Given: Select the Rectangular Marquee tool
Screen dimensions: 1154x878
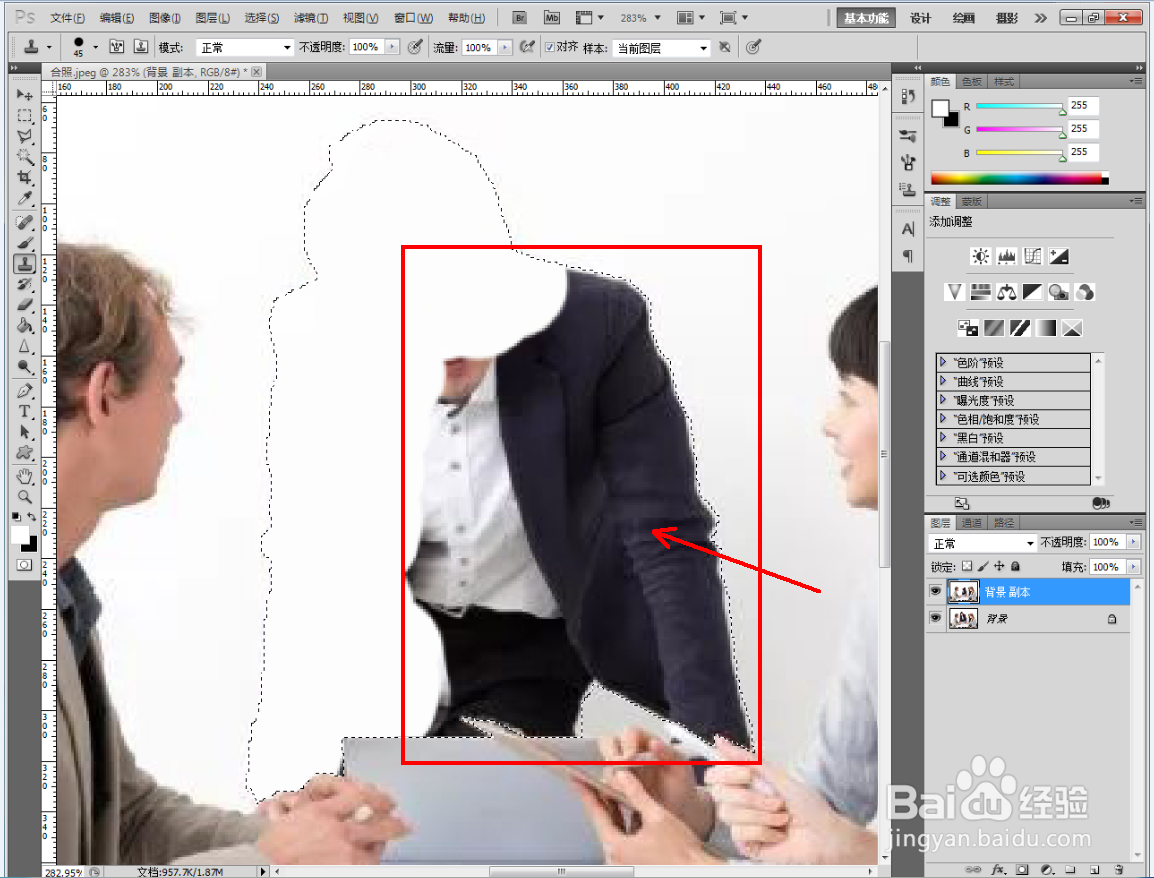Looking at the screenshot, I should [24, 116].
